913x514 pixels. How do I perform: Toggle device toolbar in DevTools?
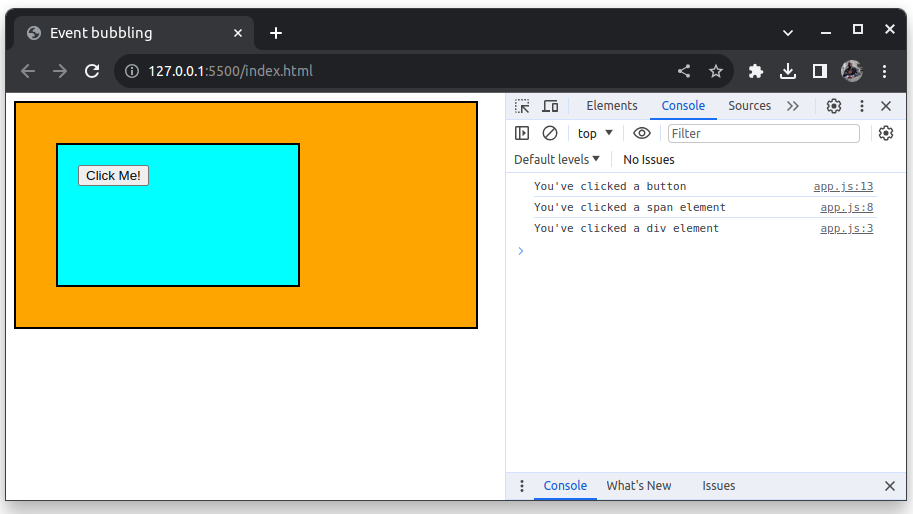click(550, 106)
